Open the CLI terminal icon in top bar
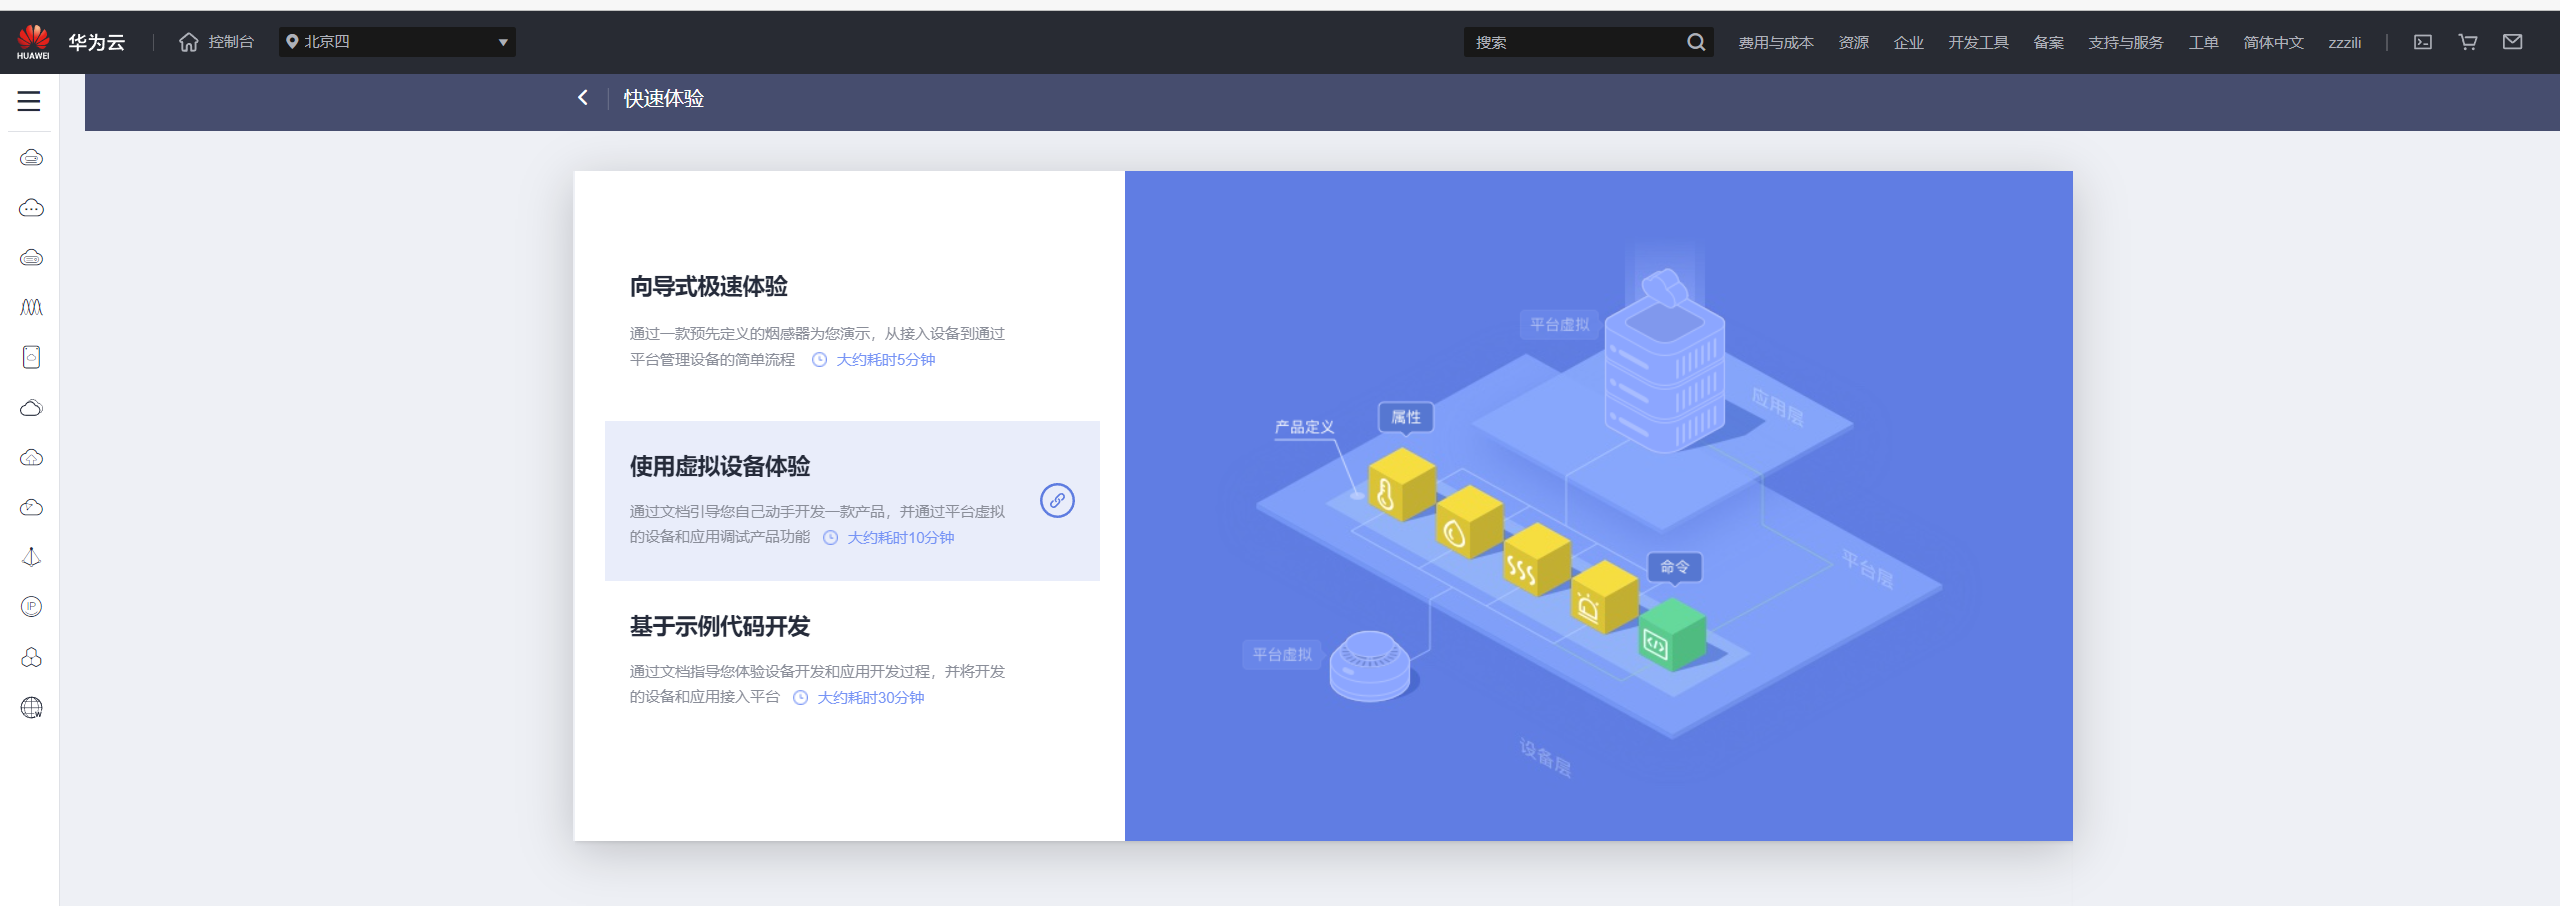This screenshot has height=906, width=2560. tap(2424, 41)
